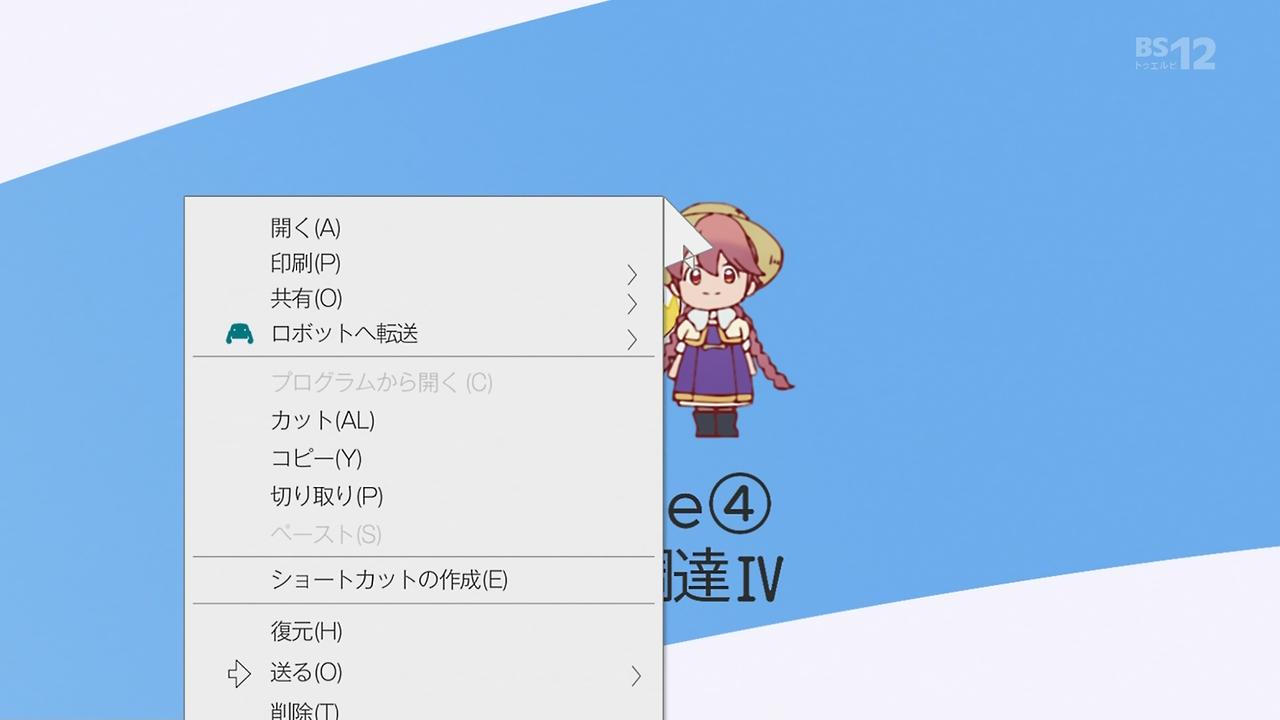Select ショートカットの作成(E)
Image resolution: width=1280 pixels, height=720 pixels.
click(424, 580)
